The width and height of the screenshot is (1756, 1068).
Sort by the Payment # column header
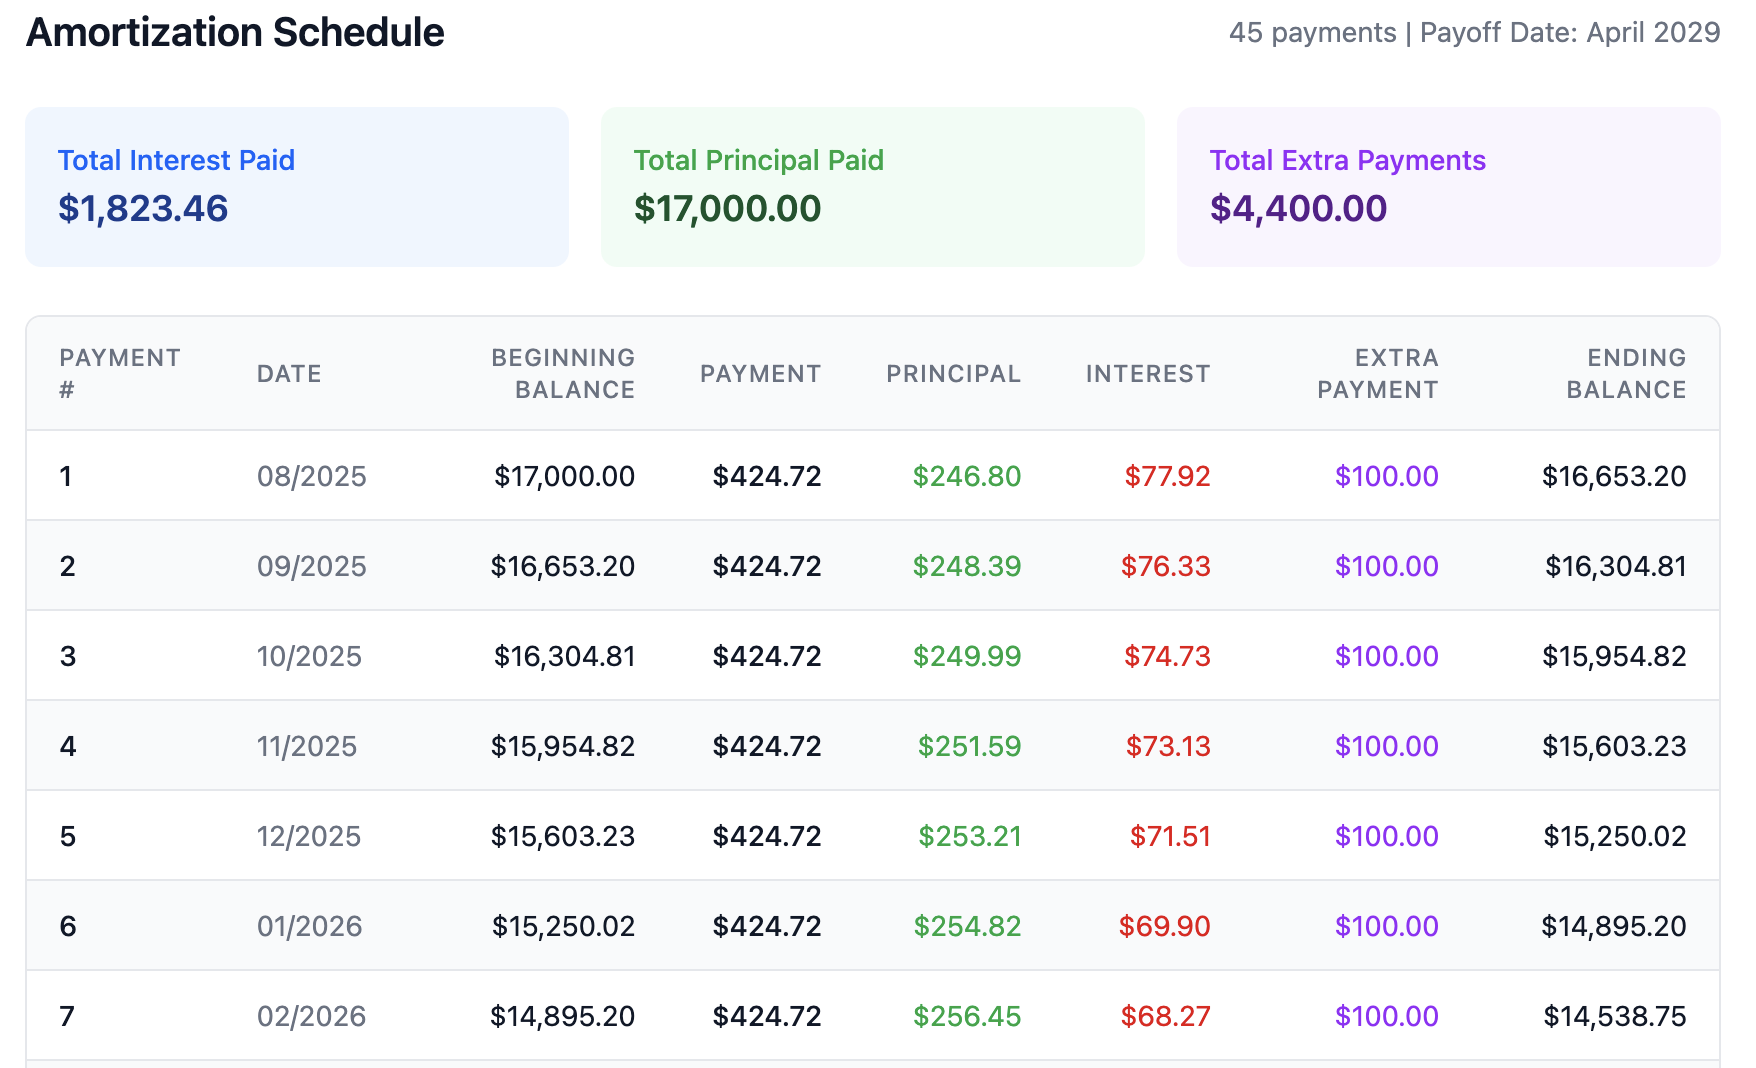[119, 373]
